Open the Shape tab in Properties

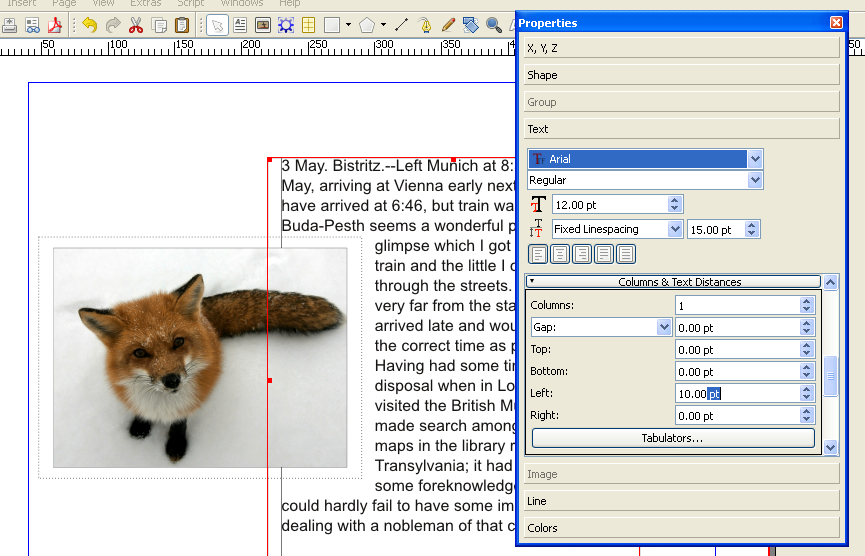681,75
